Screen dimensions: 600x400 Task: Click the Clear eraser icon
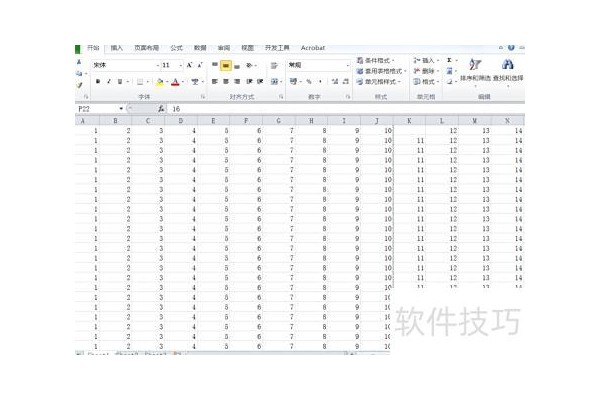click(450, 82)
